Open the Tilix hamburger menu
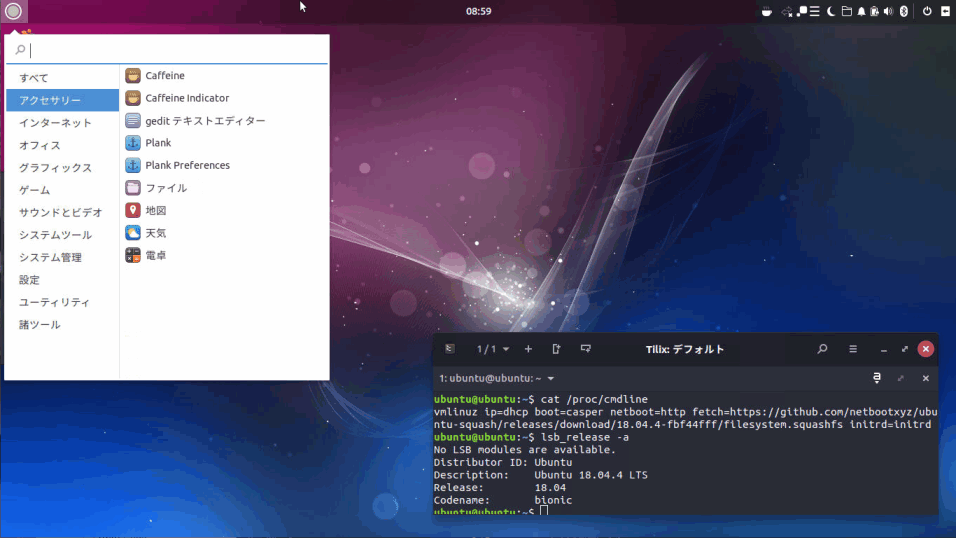 tap(853, 349)
